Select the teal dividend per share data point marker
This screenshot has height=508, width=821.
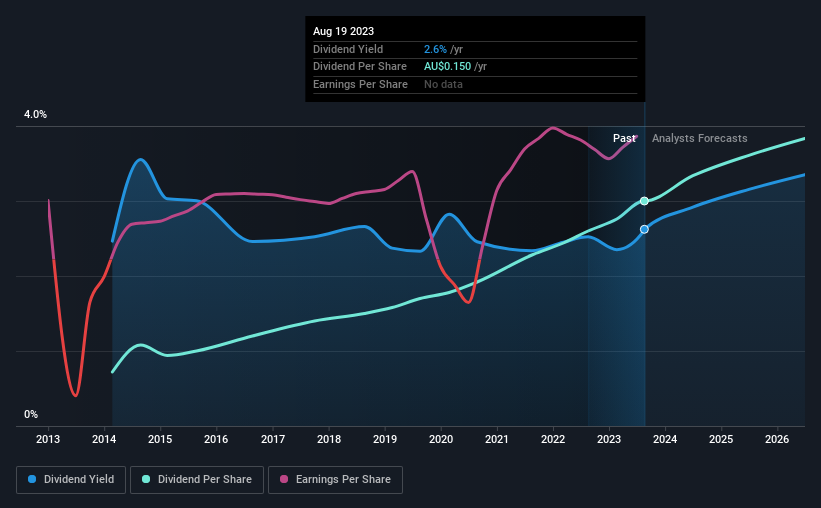(x=645, y=201)
